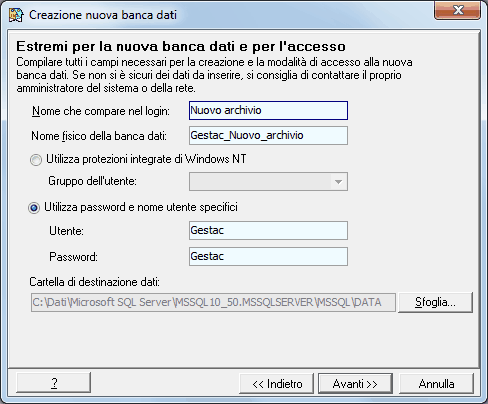
Task: Click the Utente input field
Action: 268,230
